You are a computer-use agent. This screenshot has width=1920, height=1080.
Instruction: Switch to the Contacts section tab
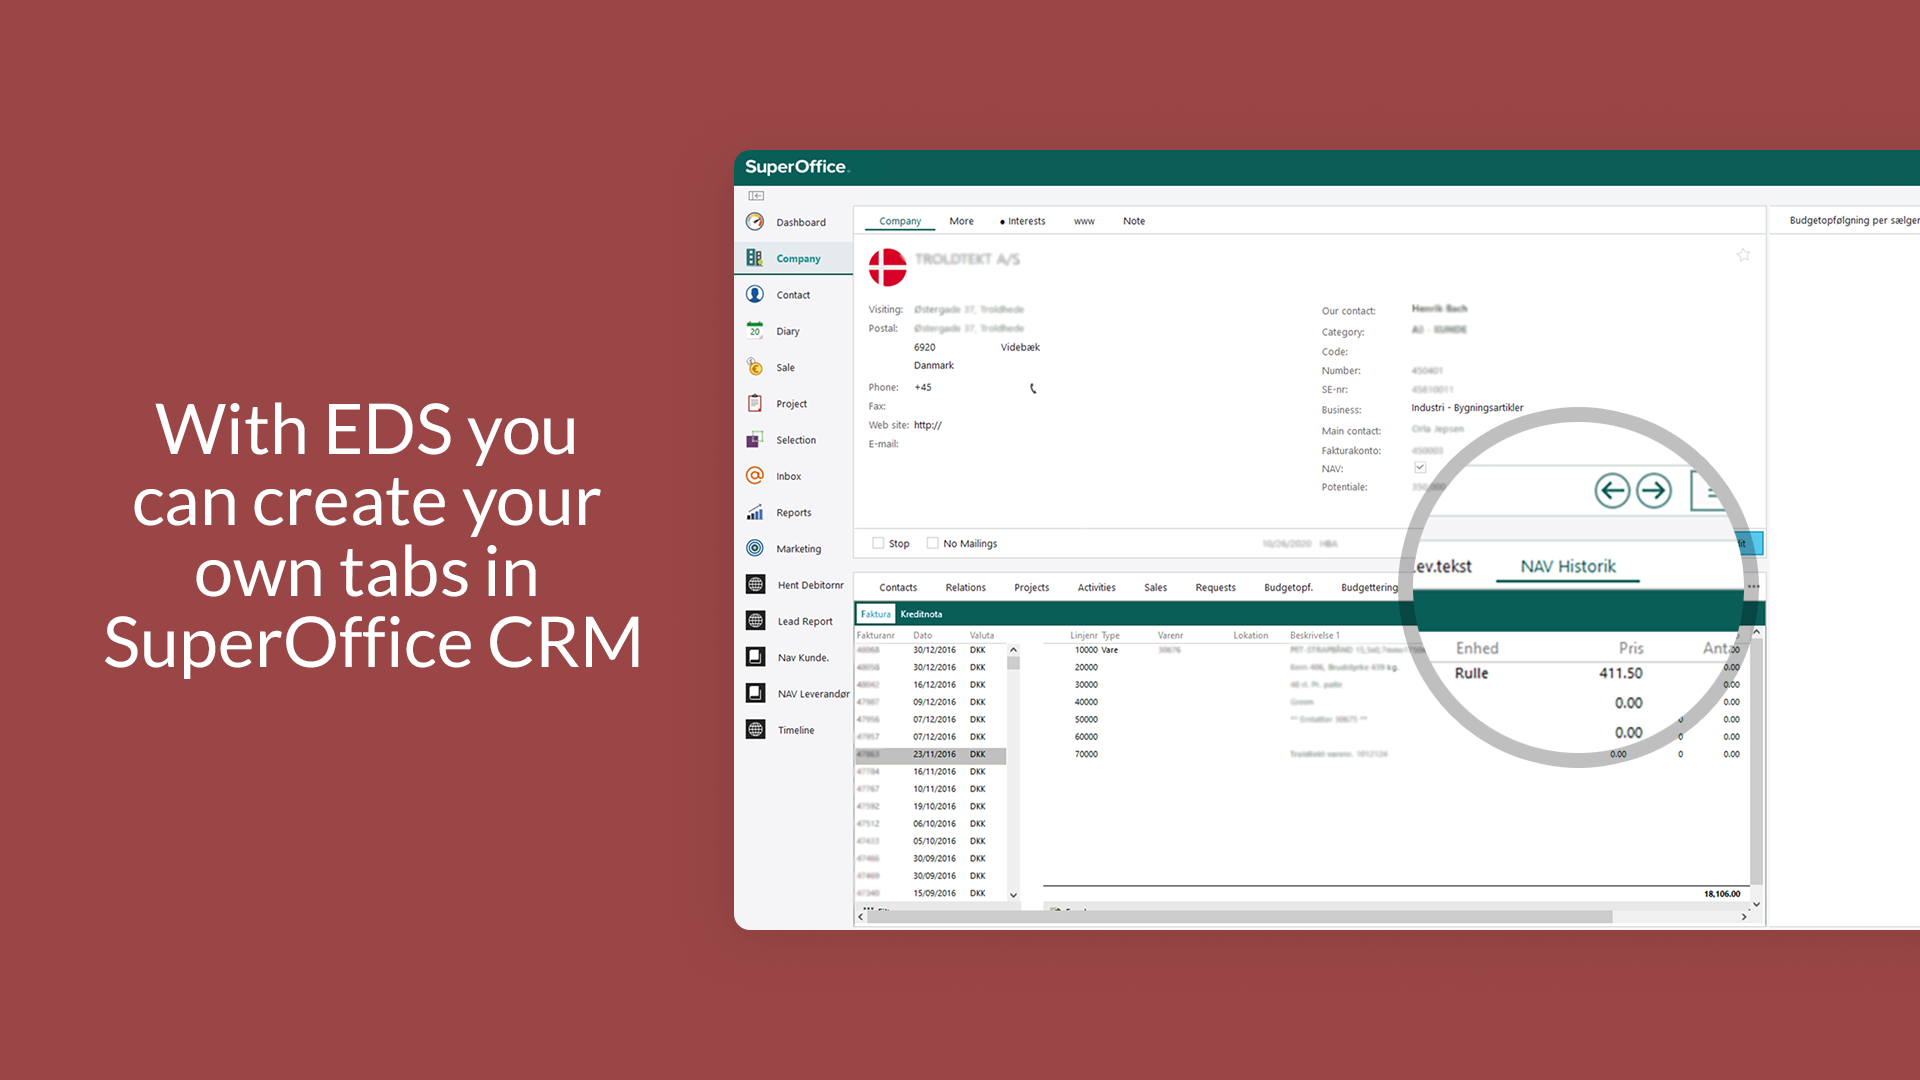click(898, 587)
